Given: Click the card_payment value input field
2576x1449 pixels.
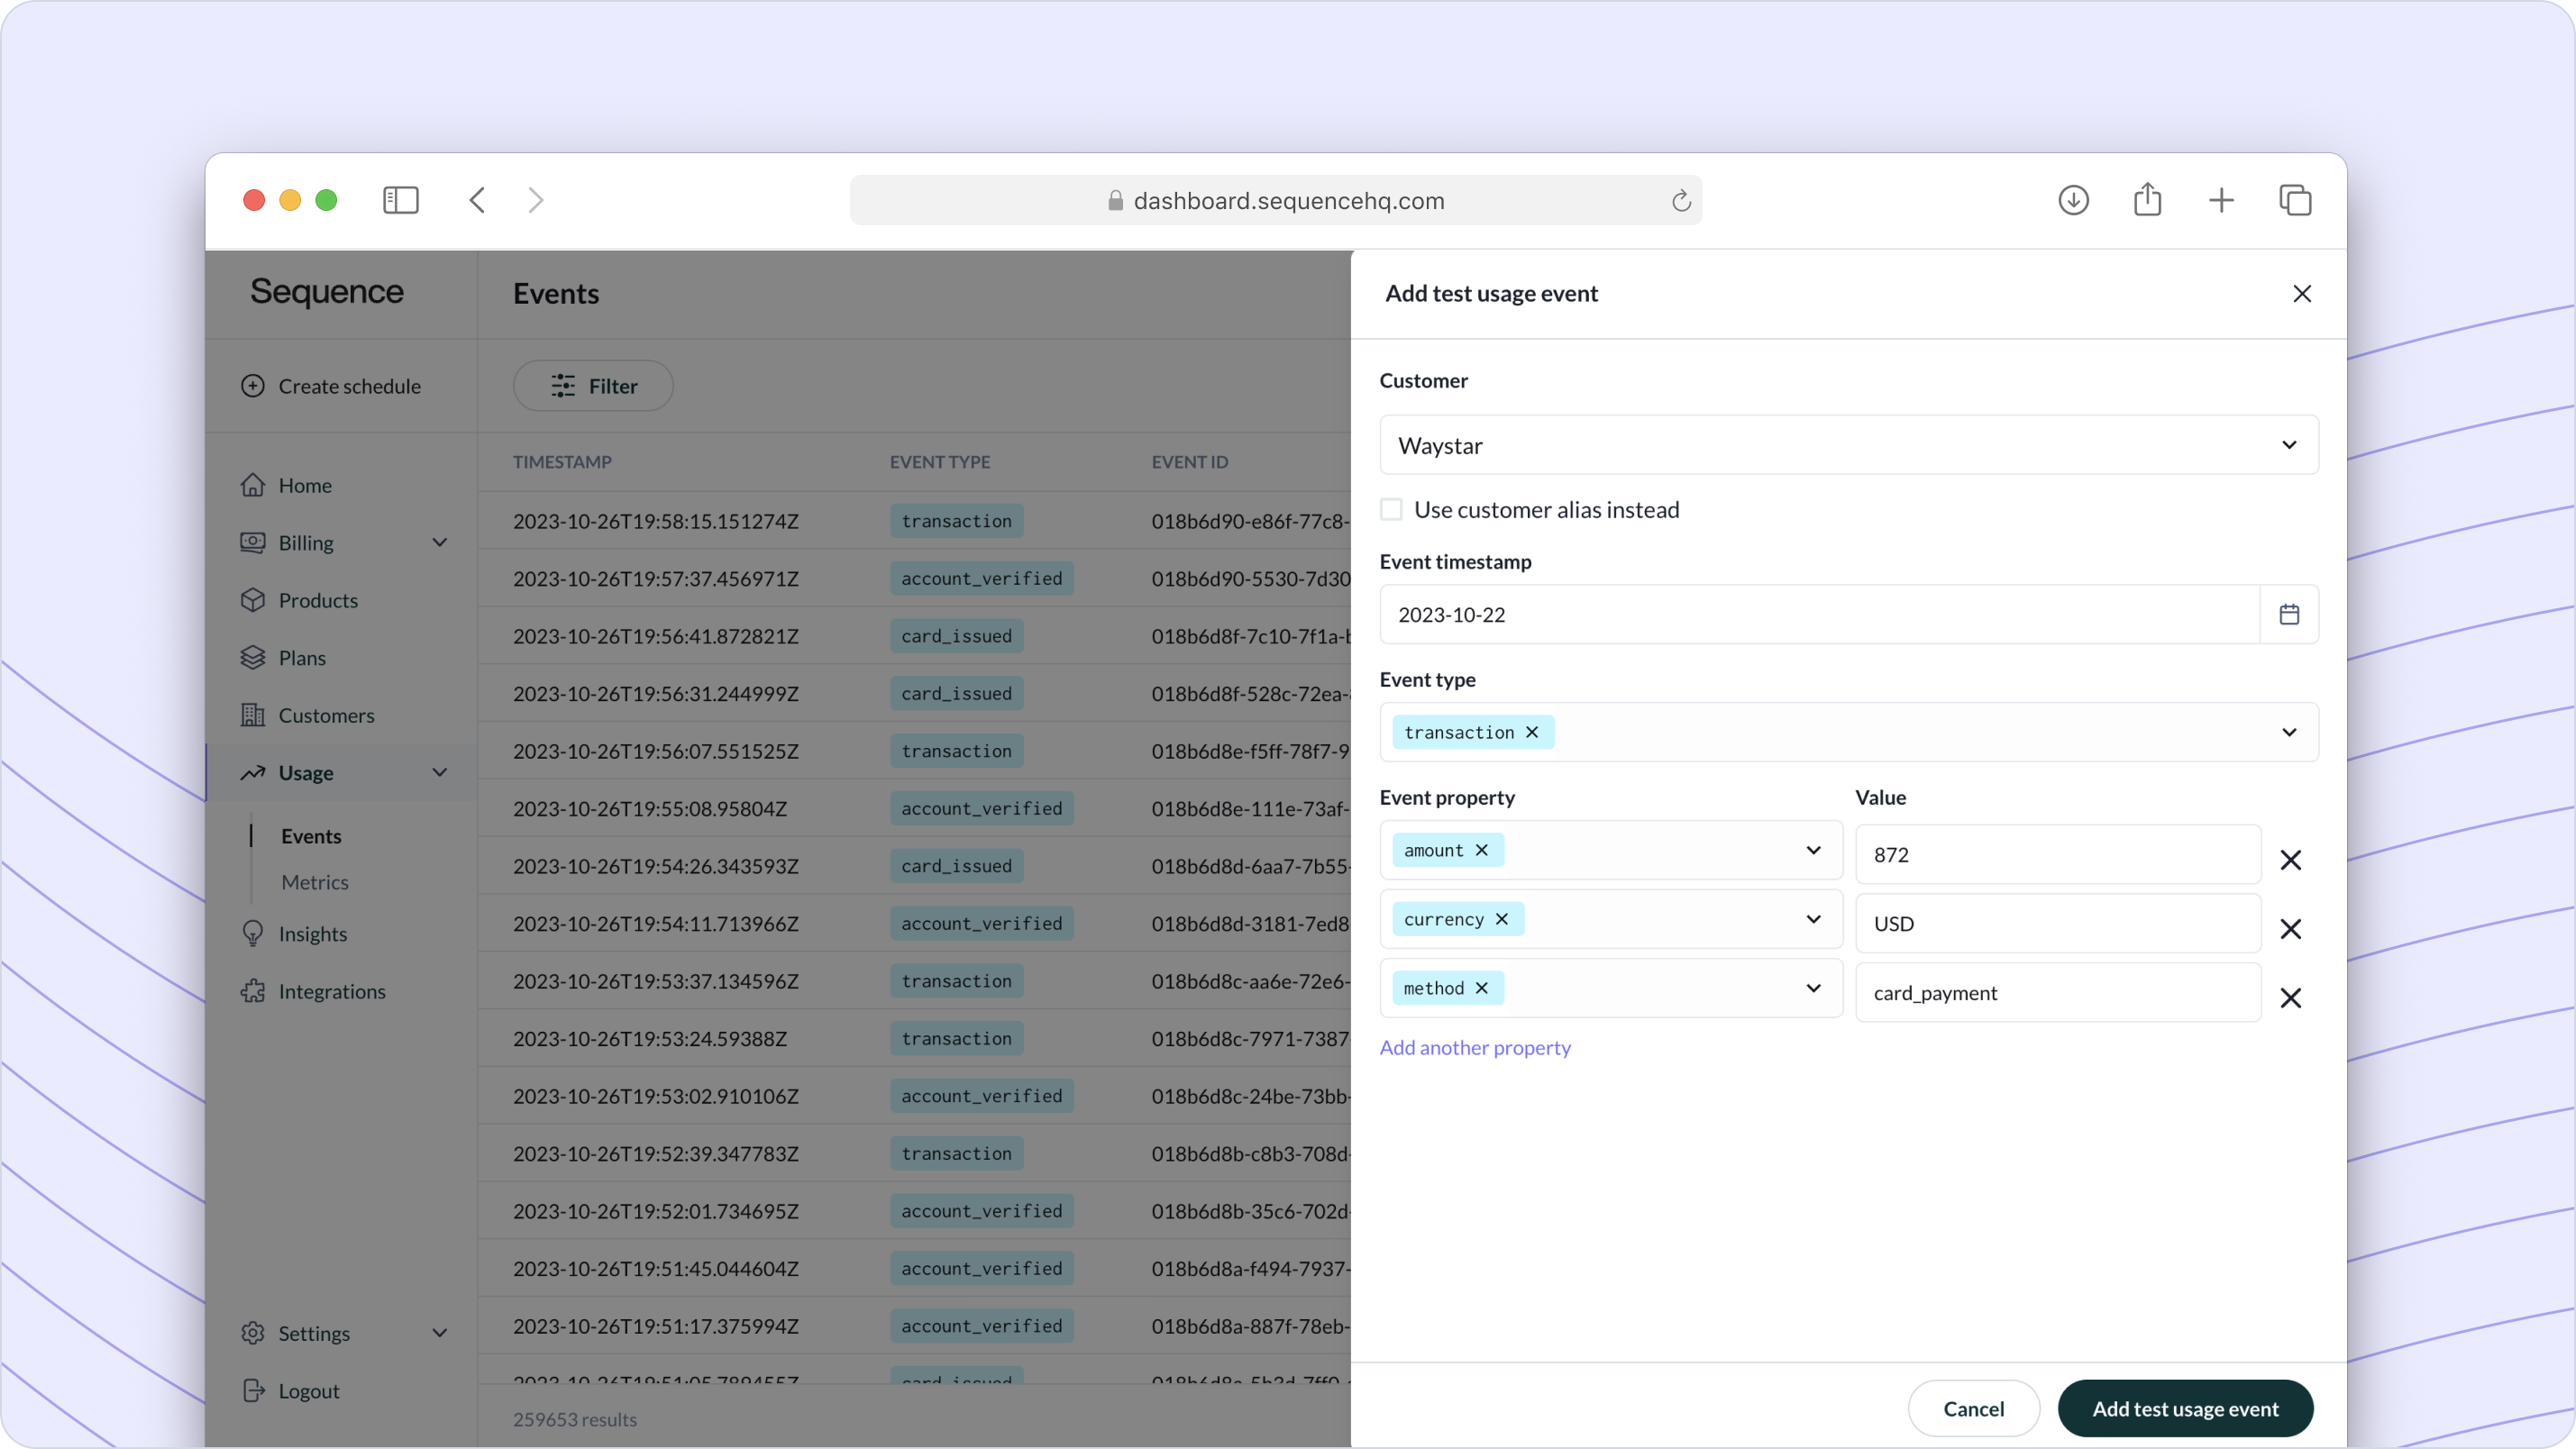Looking at the screenshot, I should [2056, 993].
